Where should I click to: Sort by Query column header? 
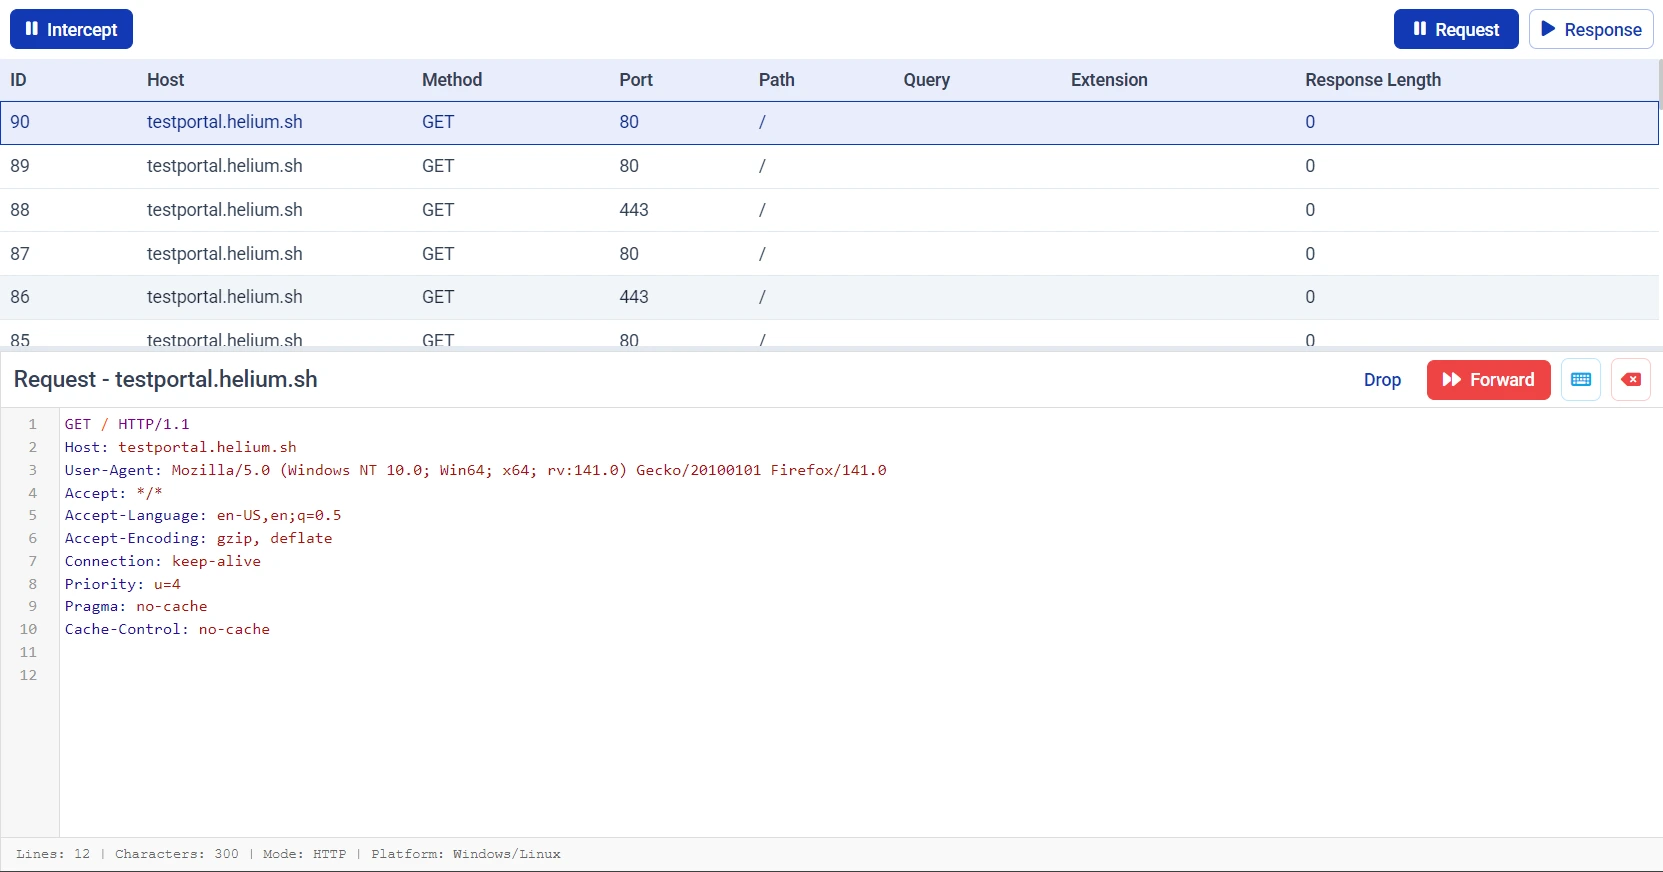point(927,80)
